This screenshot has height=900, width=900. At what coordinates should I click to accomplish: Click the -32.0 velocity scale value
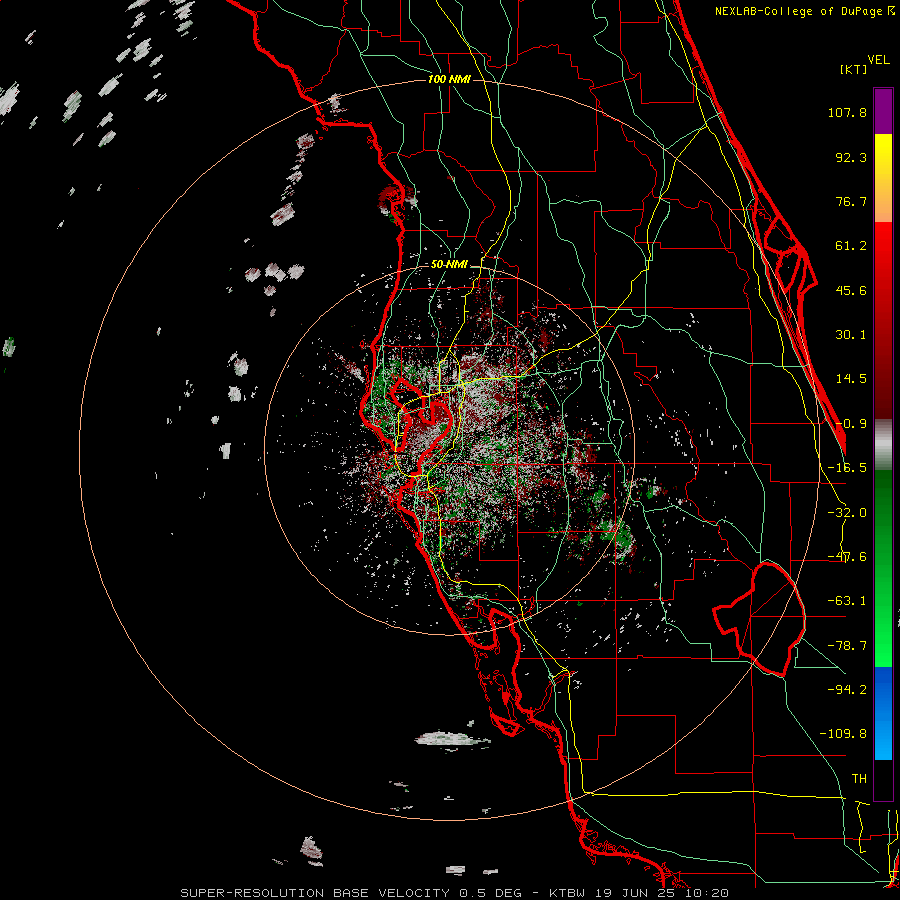coord(847,513)
